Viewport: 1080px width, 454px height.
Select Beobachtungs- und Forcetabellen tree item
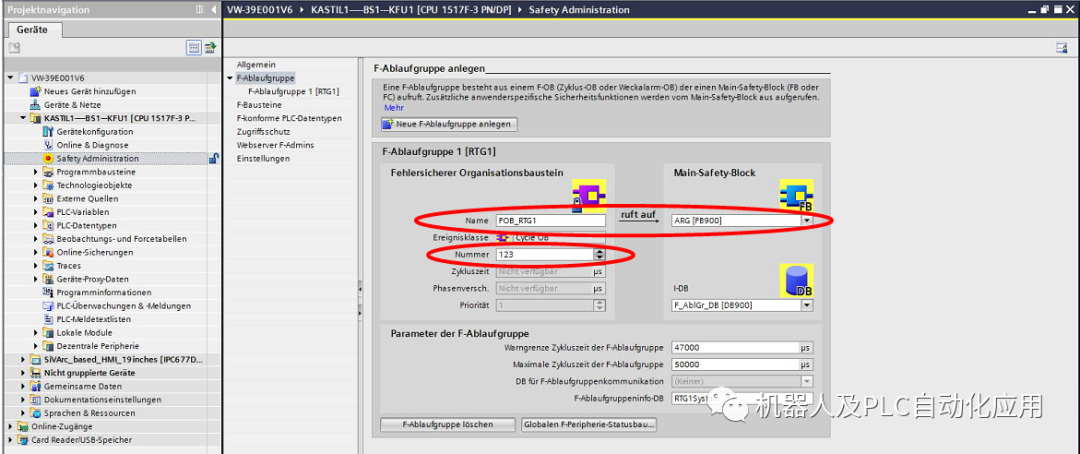121,239
